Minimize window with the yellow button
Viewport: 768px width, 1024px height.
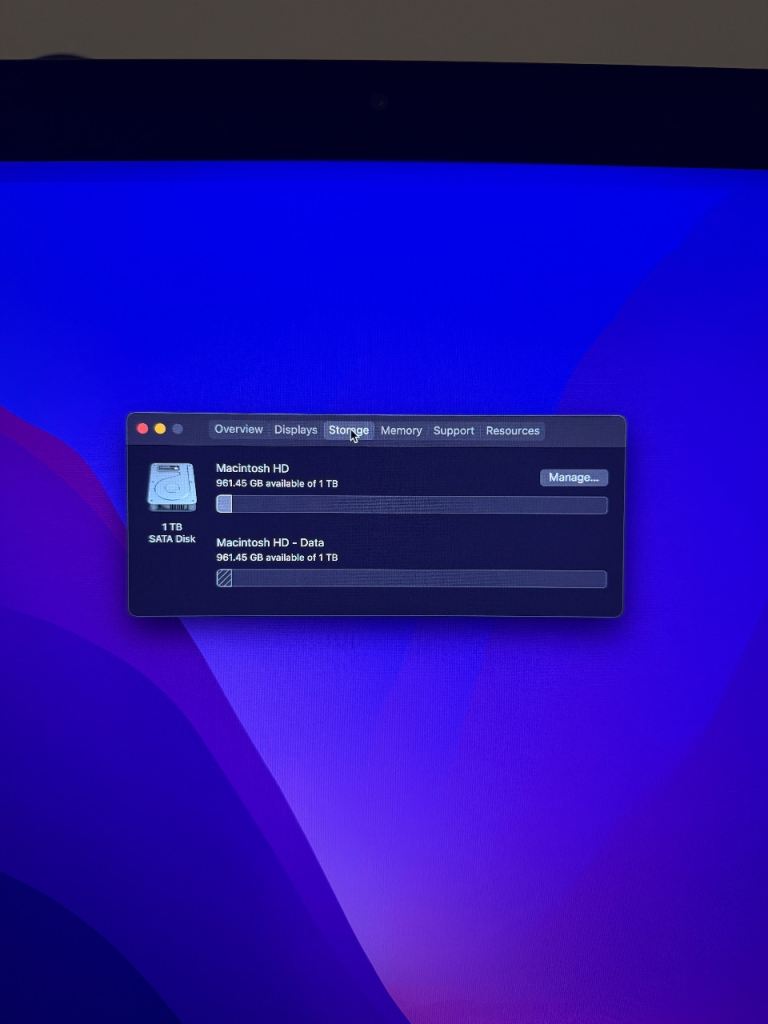pos(160,429)
